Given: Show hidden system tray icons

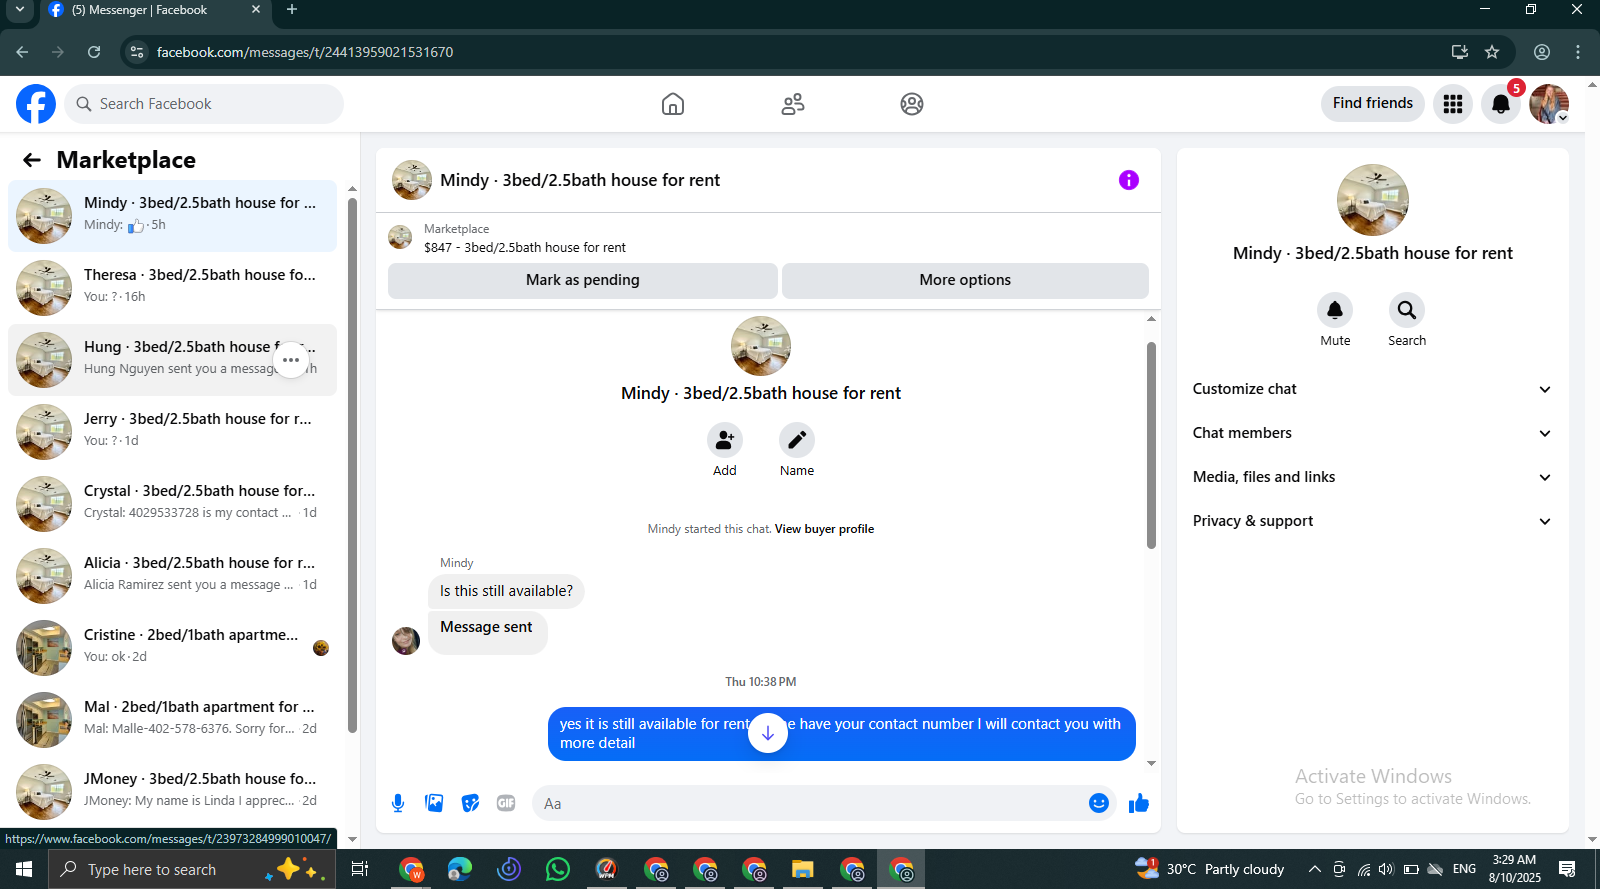Looking at the screenshot, I should pyautogui.click(x=1315, y=869).
